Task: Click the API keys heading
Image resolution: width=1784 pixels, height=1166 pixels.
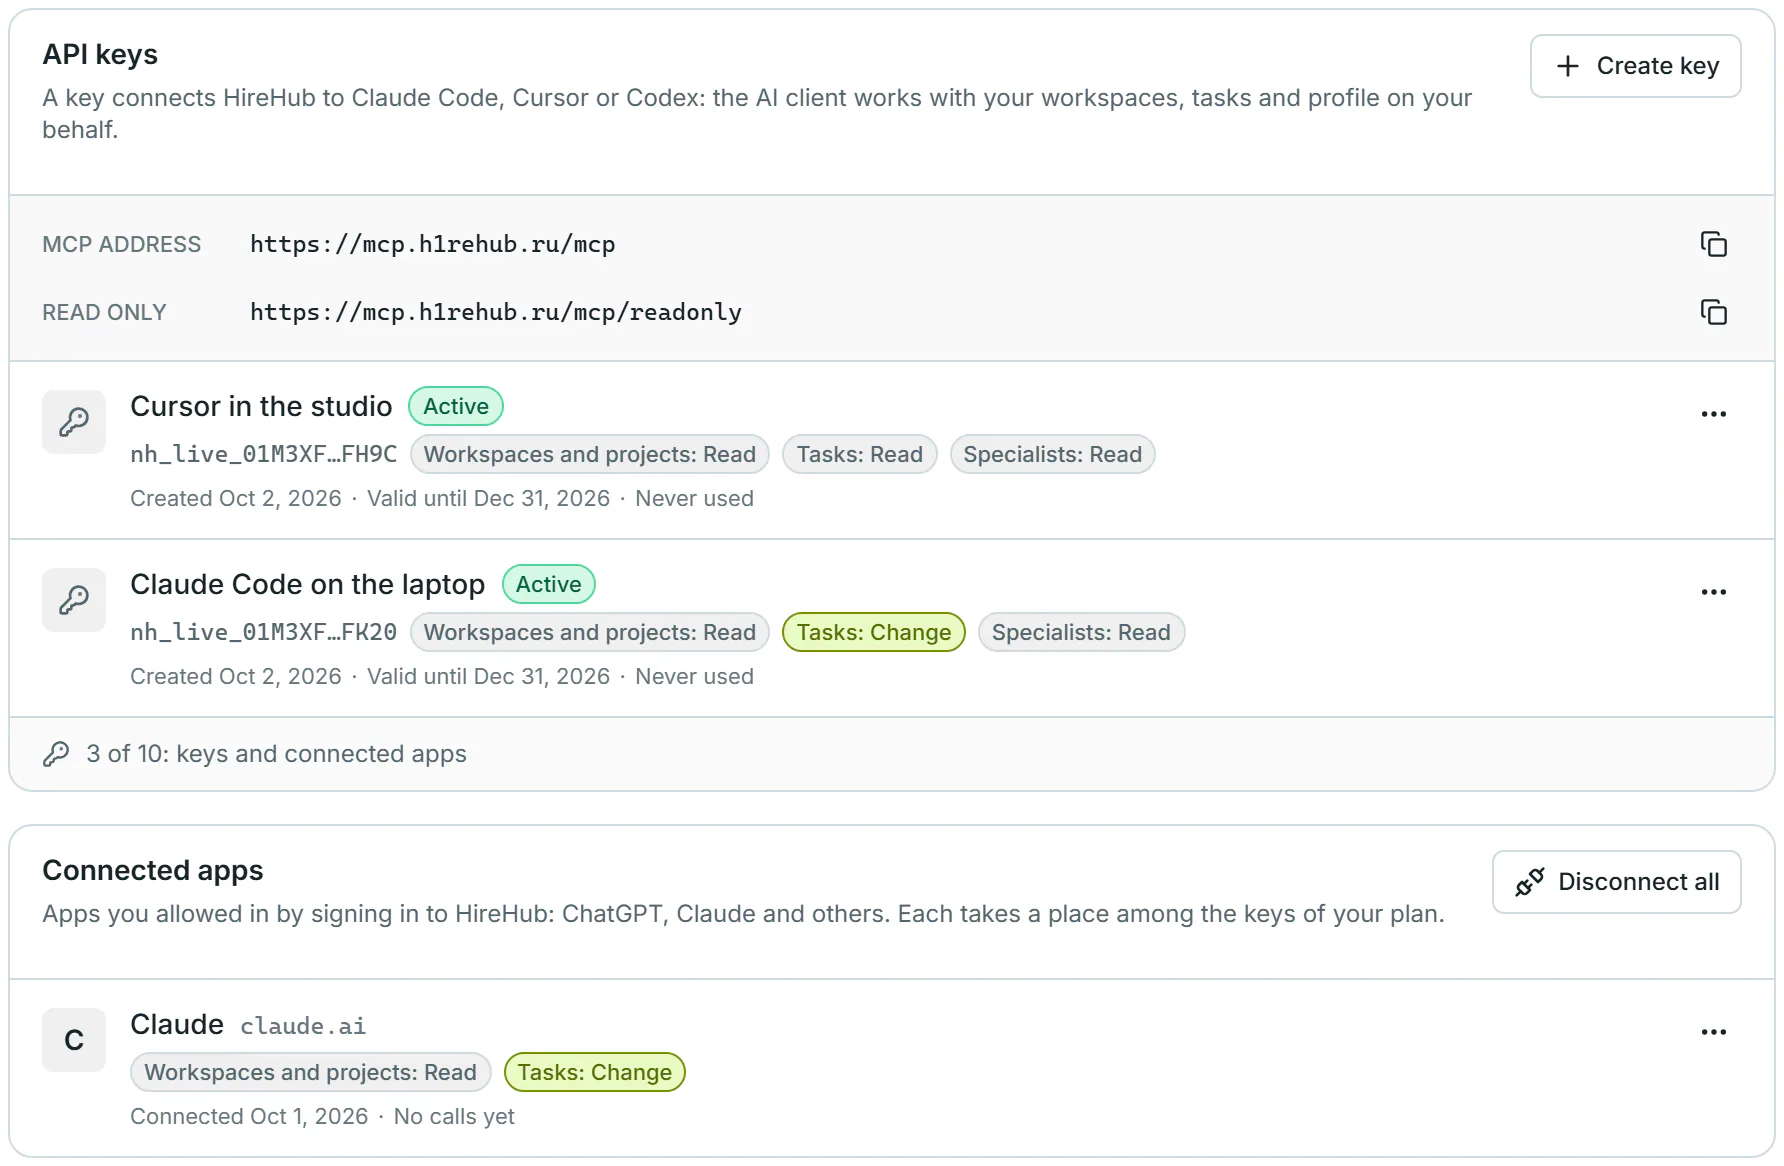Action: click(100, 54)
